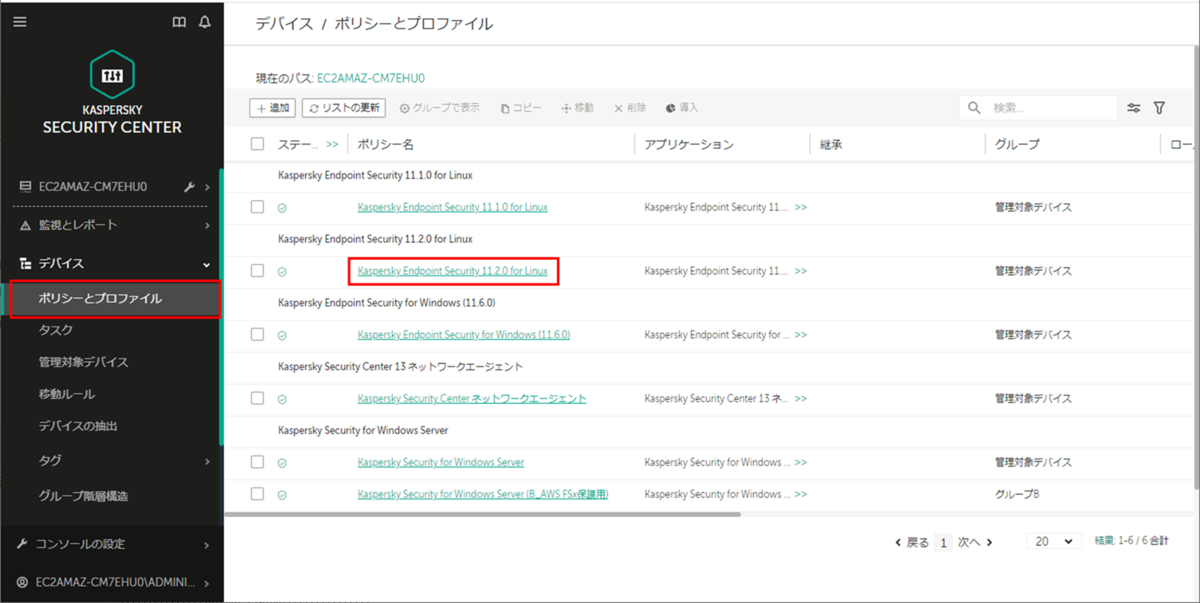Check the Endpoint Security for Windows (11.6.0) row
This screenshot has height=603, width=1200.
pos(258,334)
